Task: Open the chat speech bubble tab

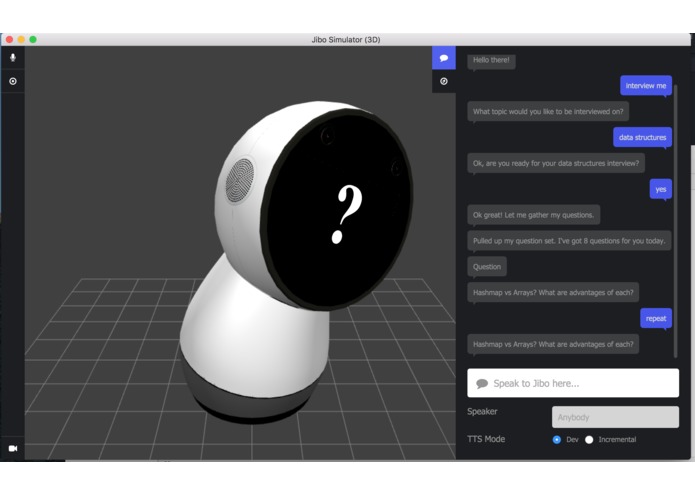Action: (444, 58)
